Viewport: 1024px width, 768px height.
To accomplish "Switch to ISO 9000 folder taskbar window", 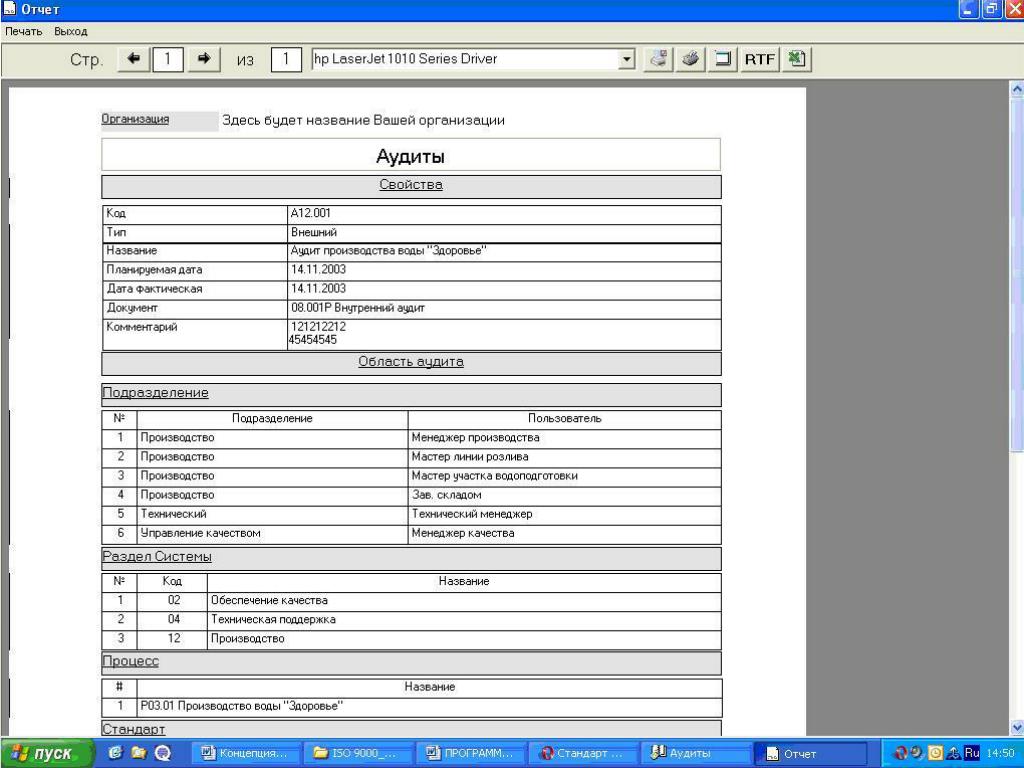I will coord(357,754).
